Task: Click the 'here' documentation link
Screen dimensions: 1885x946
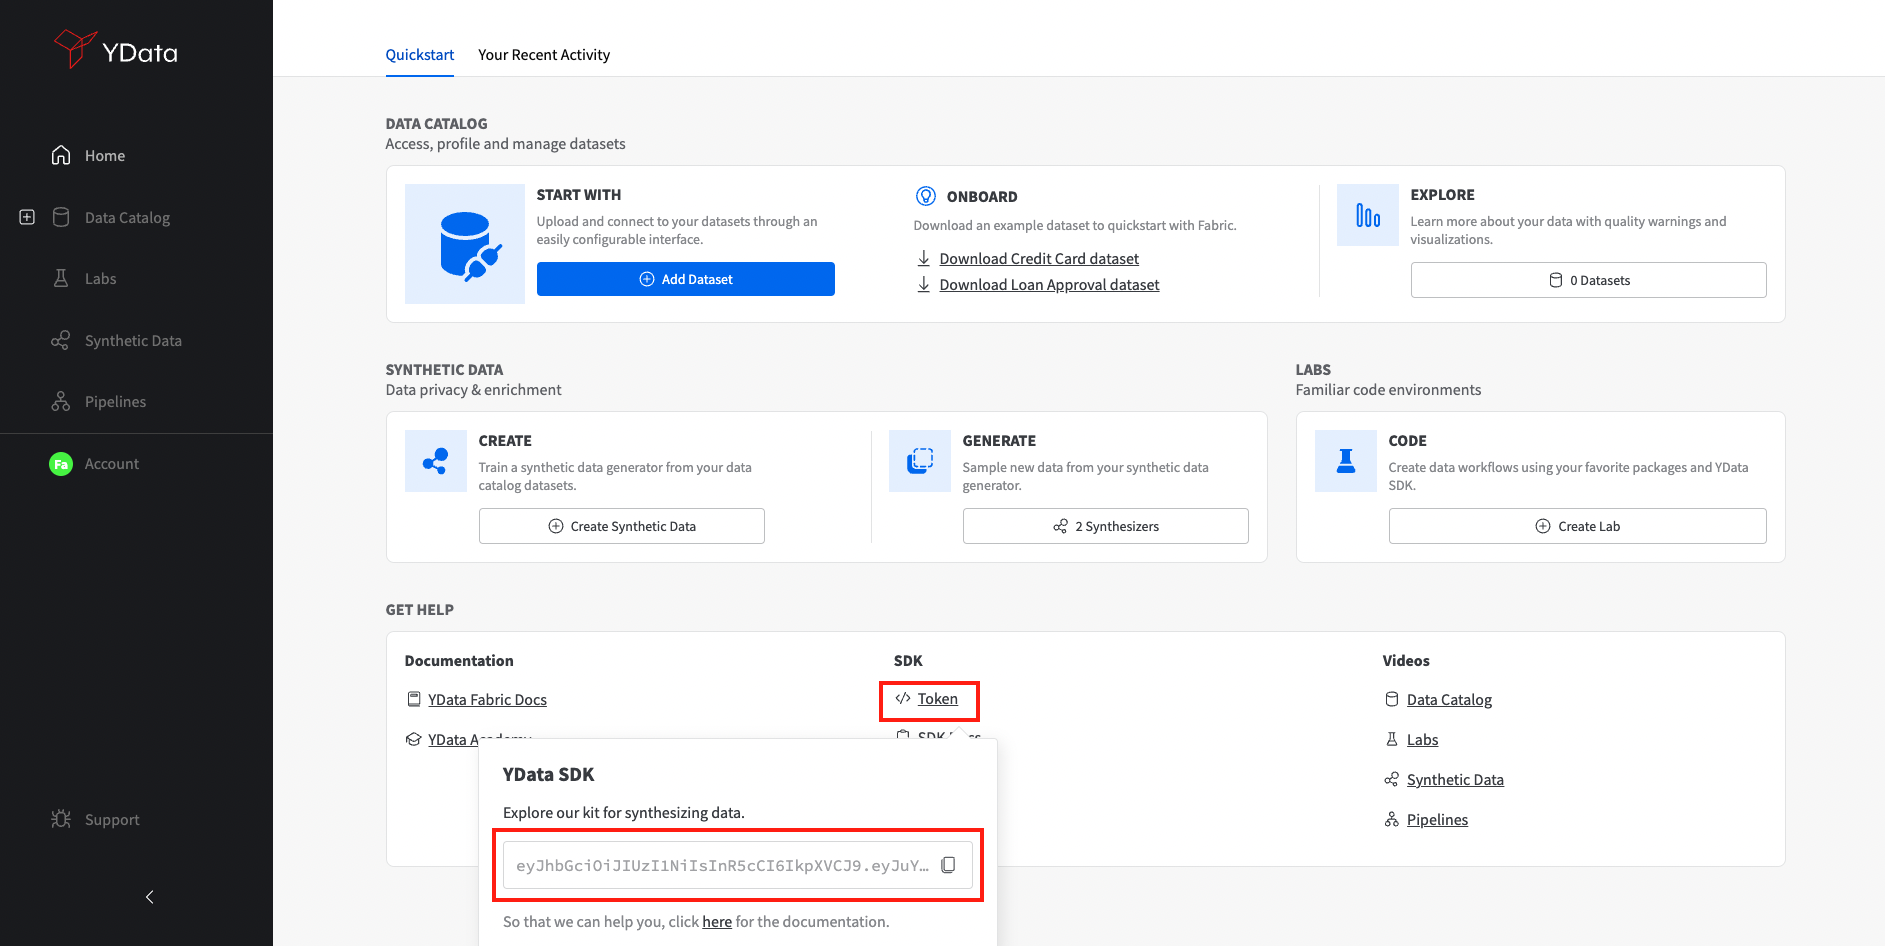Action: [717, 922]
